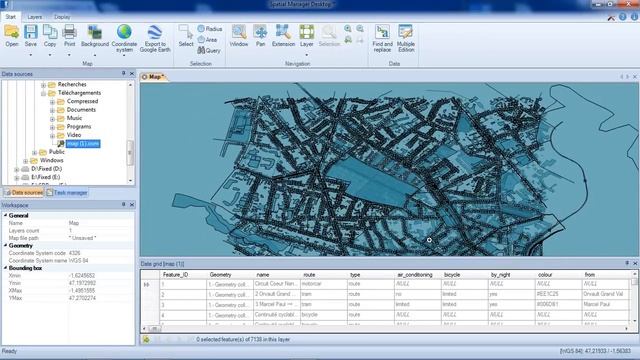Collapse the Bounding box section

[6, 268]
